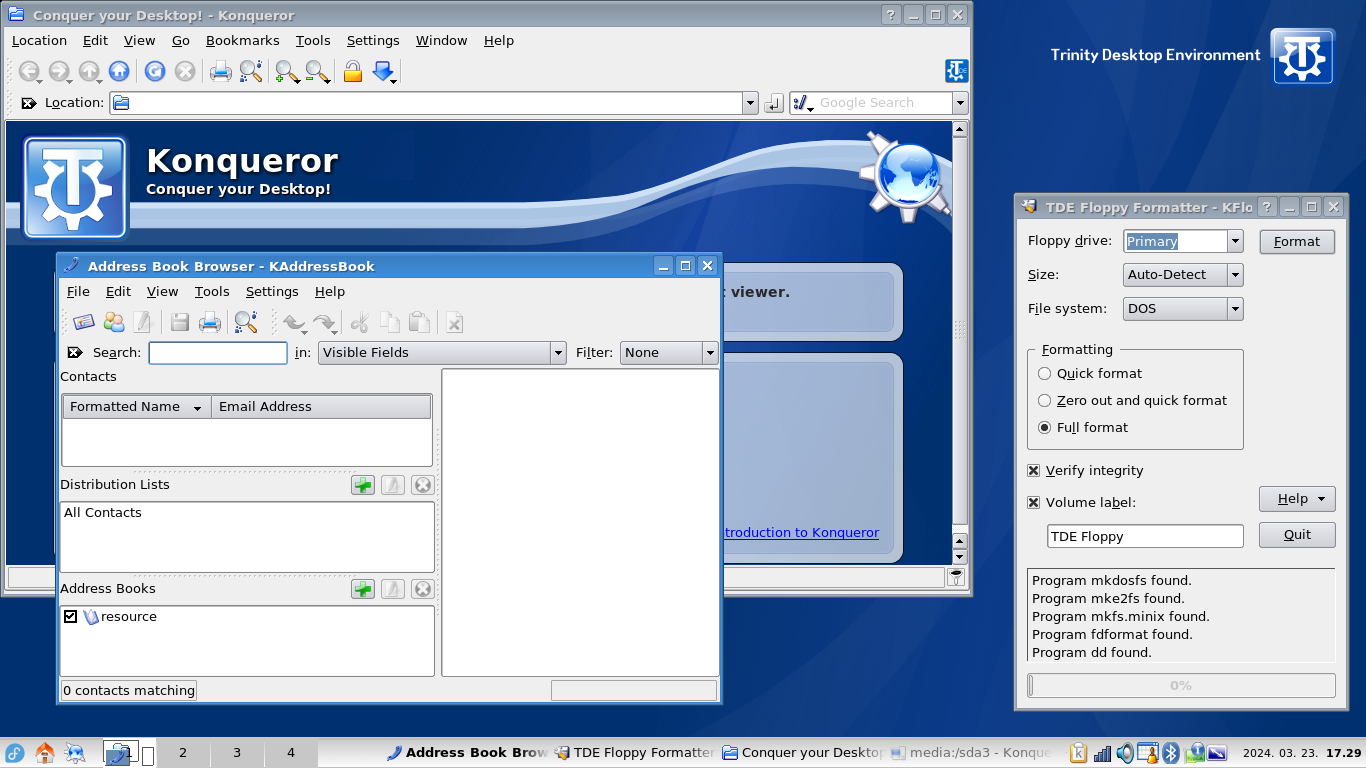Click New Distribution List people icon in KAddressBook

tap(114, 322)
